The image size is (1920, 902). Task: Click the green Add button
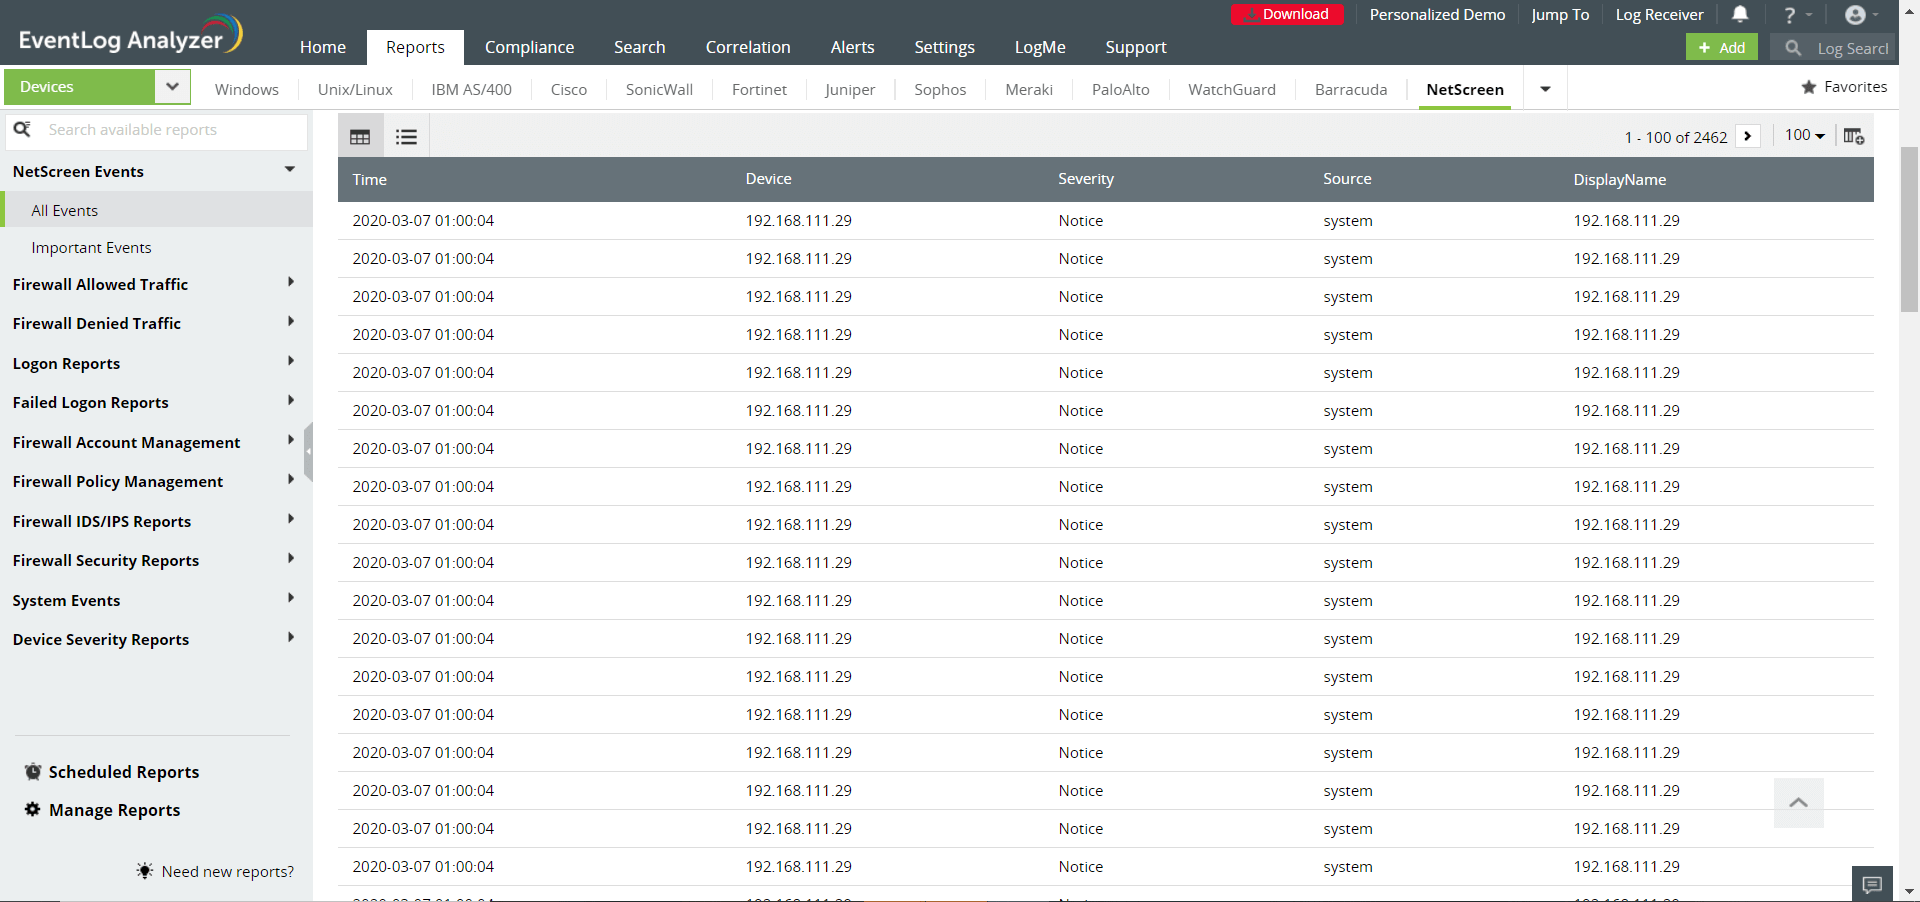tap(1722, 47)
